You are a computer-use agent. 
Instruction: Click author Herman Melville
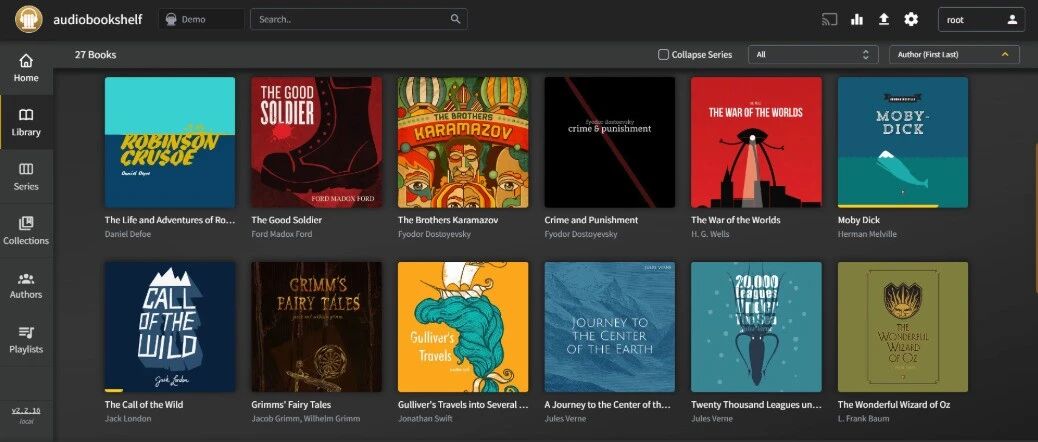(867, 234)
